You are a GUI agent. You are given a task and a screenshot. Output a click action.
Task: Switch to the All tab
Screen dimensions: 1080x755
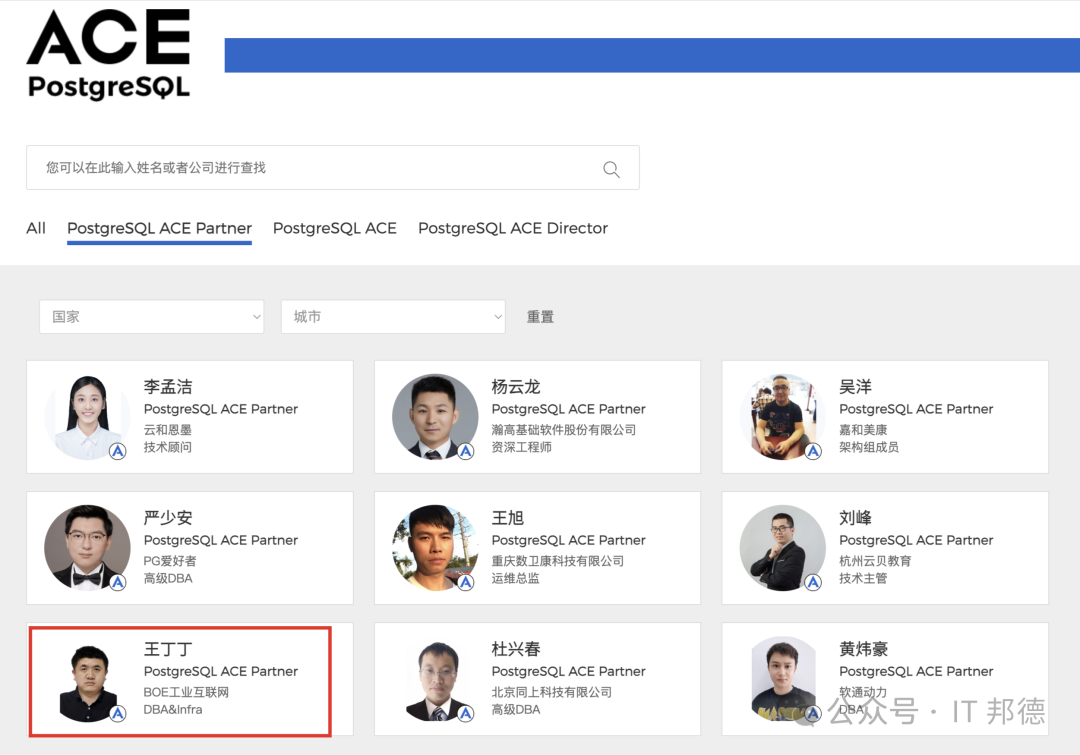pos(36,228)
